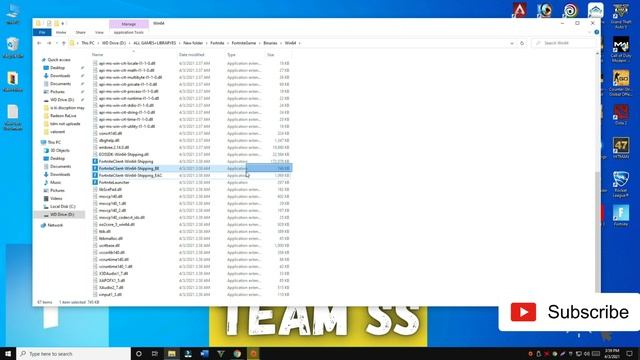Click Chrome icon in taskbar
This screenshot has height=360, width=640.
coord(237,353)
